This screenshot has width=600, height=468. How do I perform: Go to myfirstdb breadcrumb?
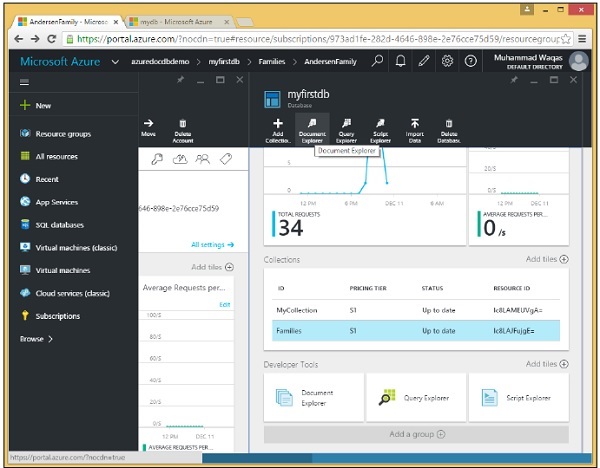click(x=224, y=62)
